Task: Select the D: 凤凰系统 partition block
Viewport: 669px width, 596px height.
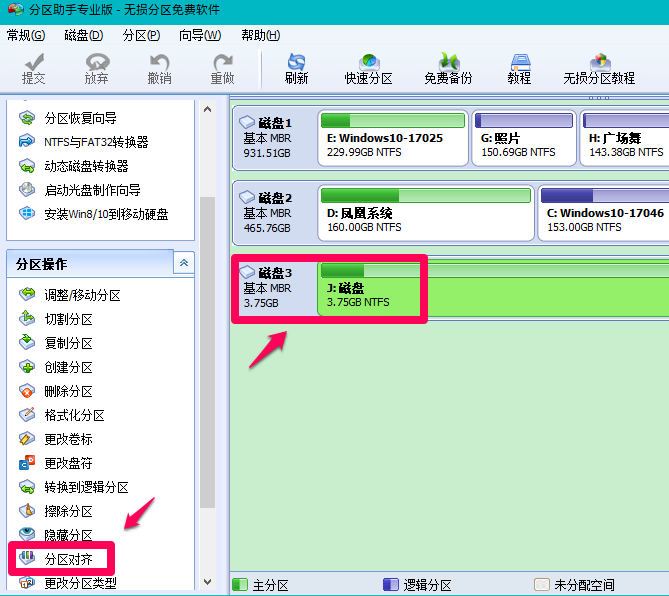Action: coord(425,214)
